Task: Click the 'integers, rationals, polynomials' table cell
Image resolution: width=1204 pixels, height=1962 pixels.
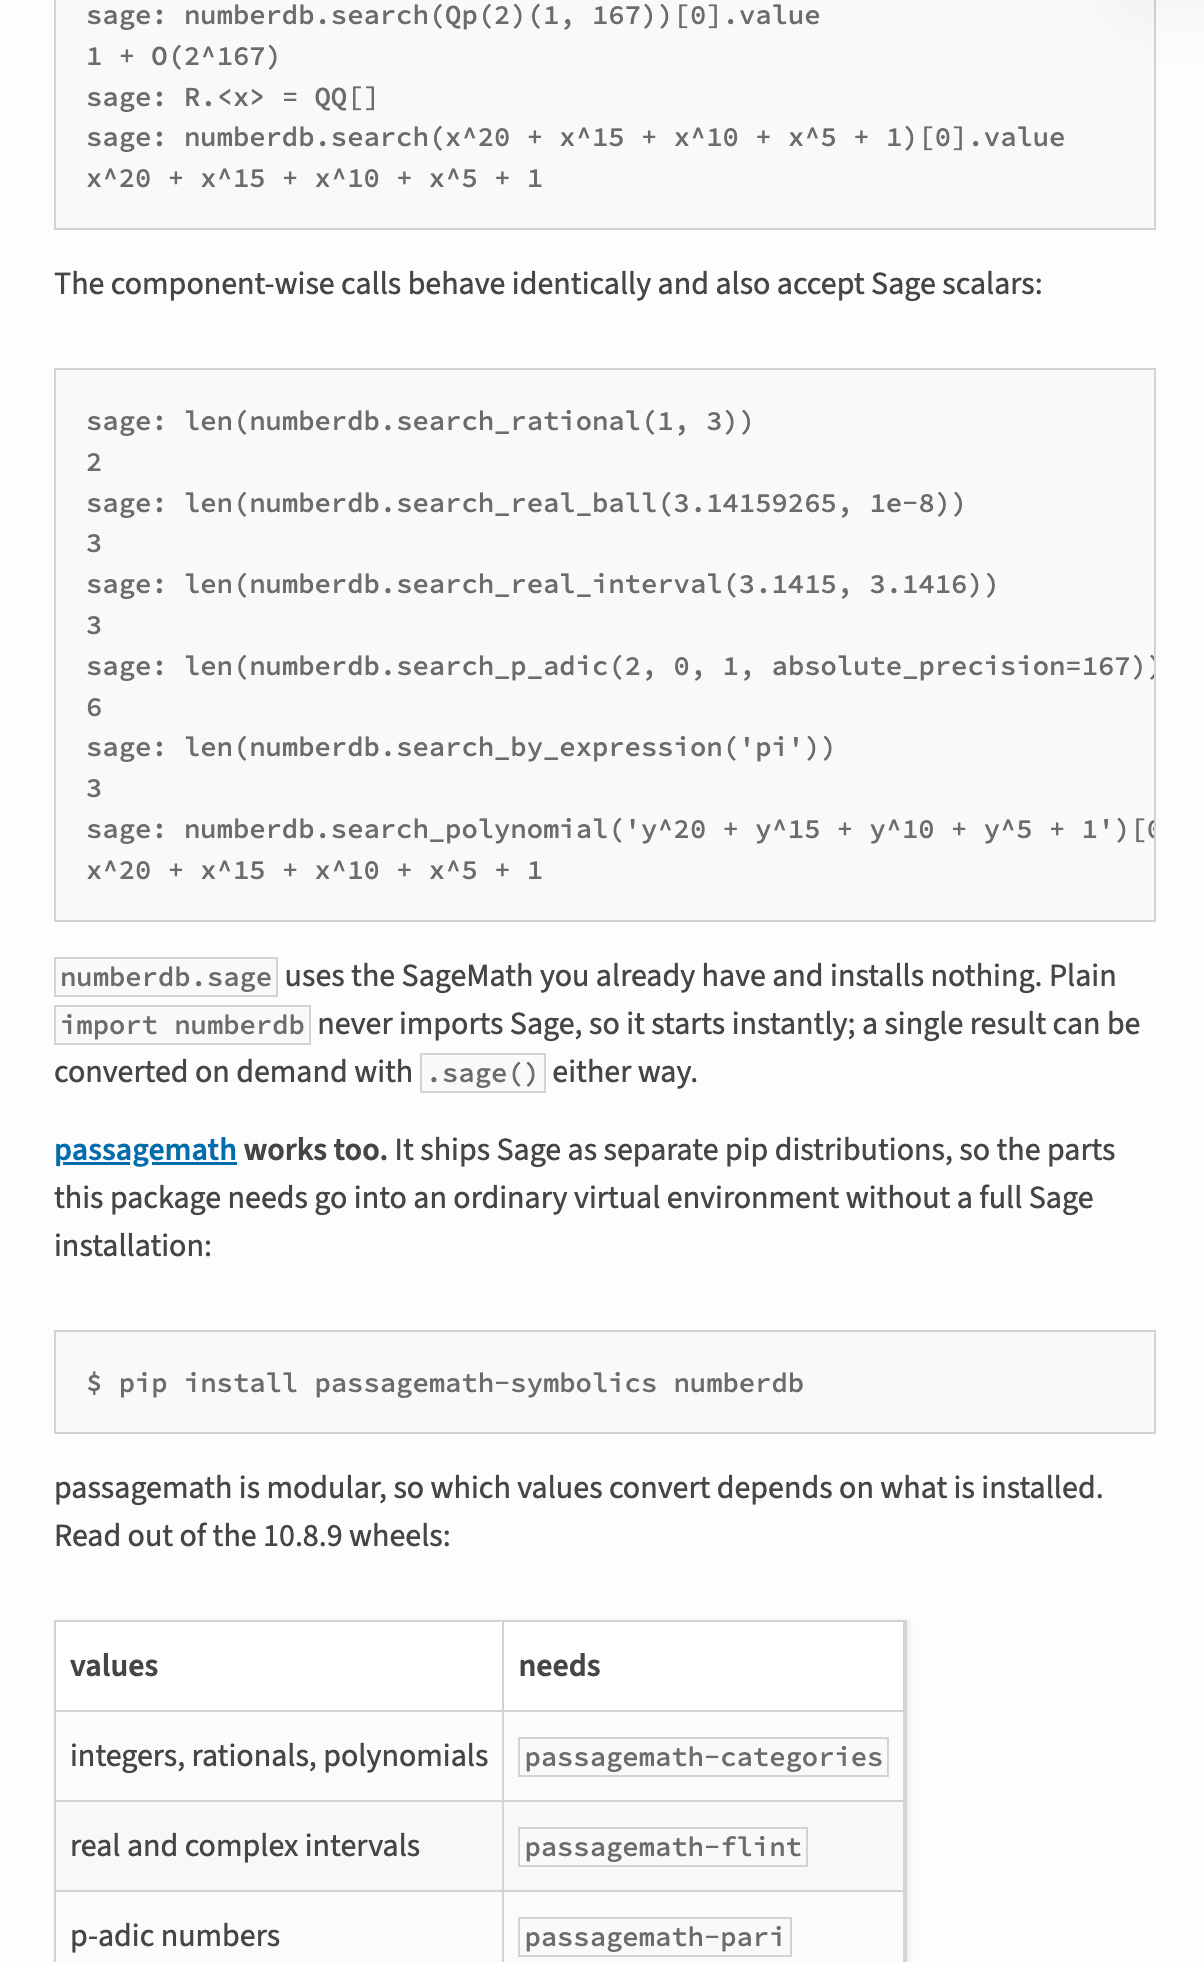Action: click(279, 1756)
